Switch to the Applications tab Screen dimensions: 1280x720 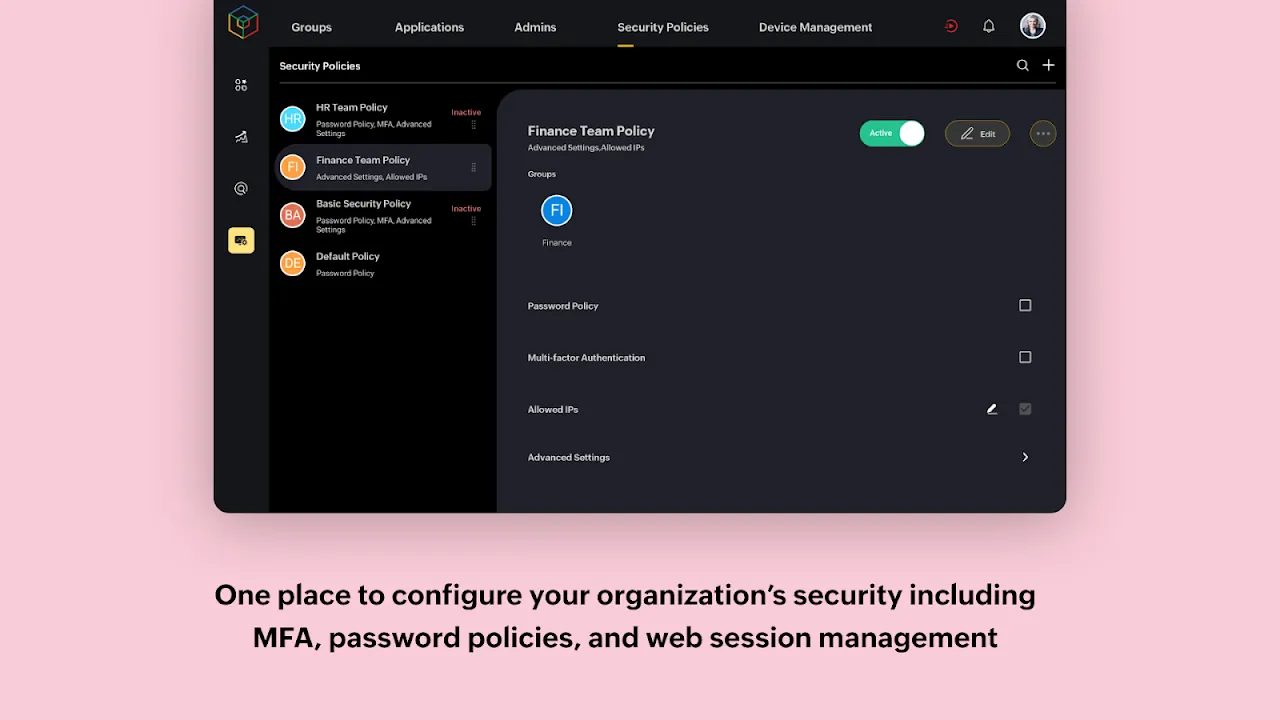(x=429, y=27)
